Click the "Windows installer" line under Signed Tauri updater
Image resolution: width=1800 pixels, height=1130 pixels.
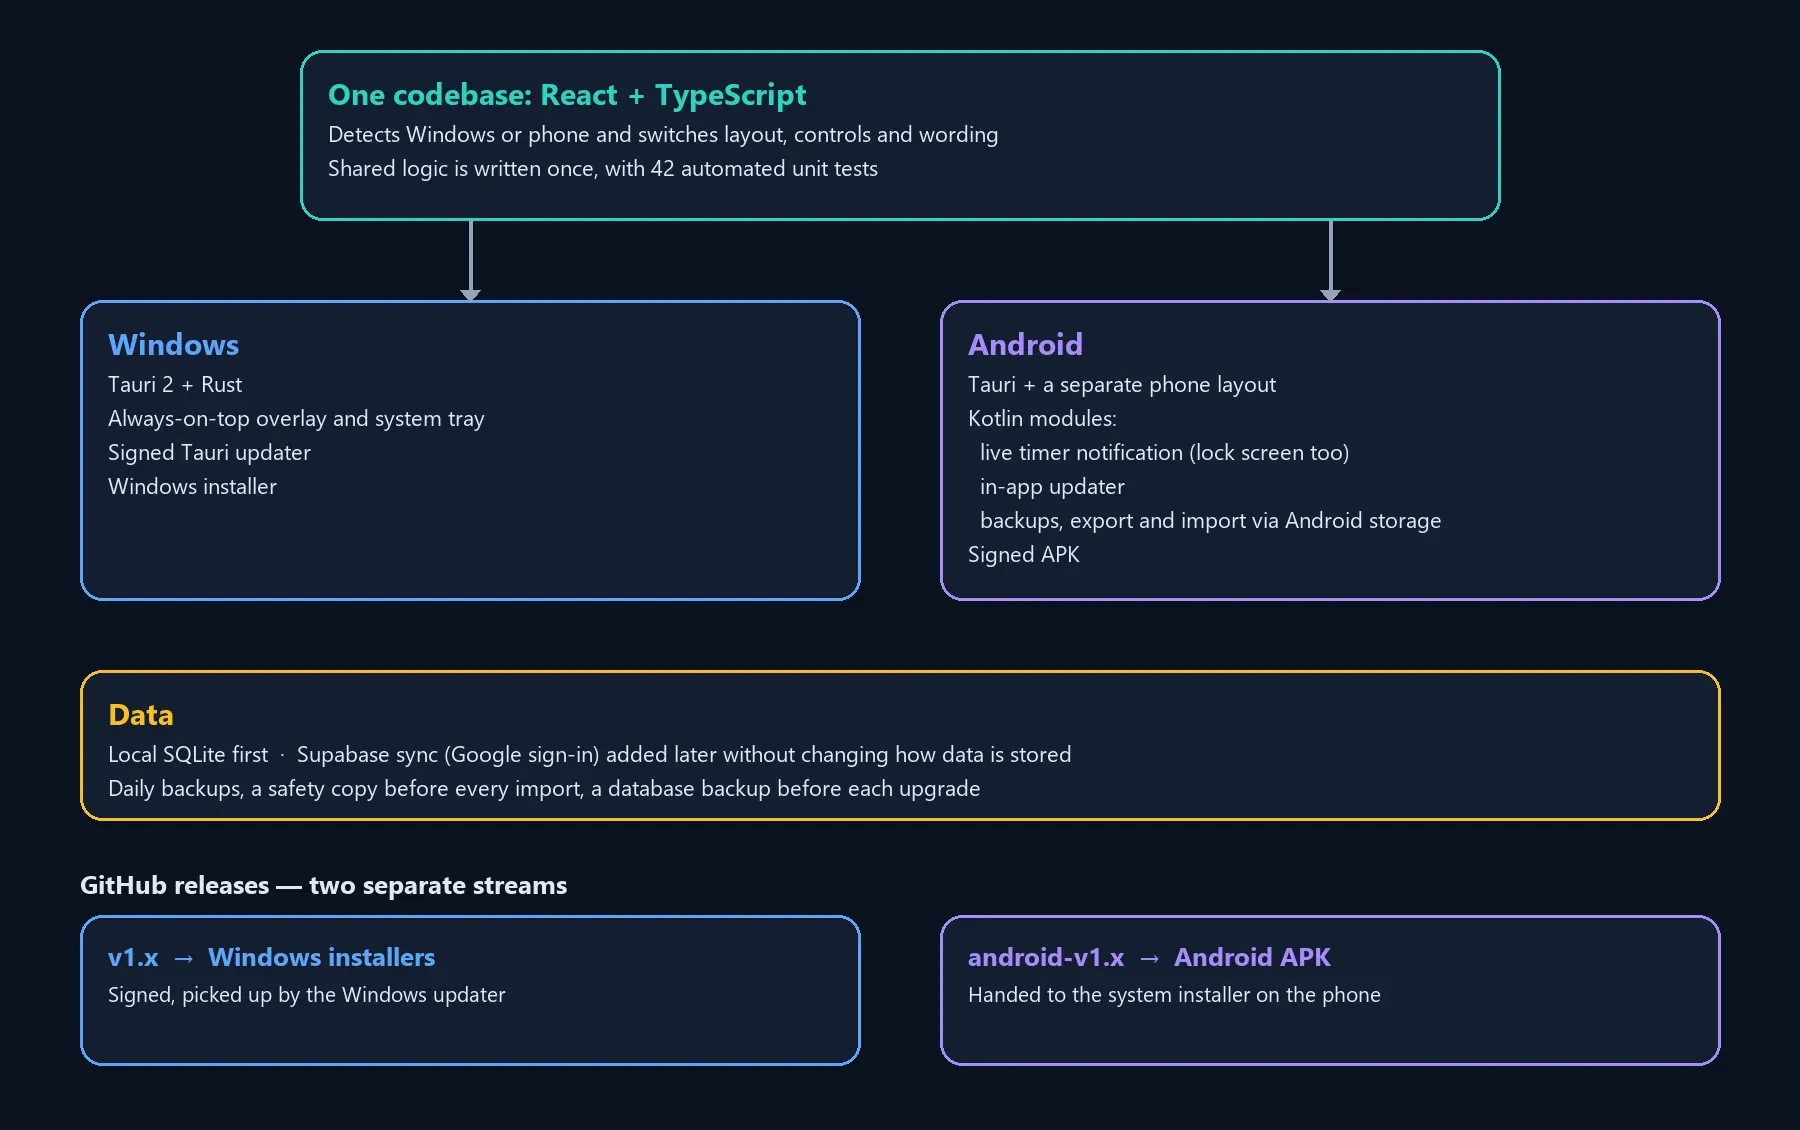pyautogui.click(x=192, y=487)
